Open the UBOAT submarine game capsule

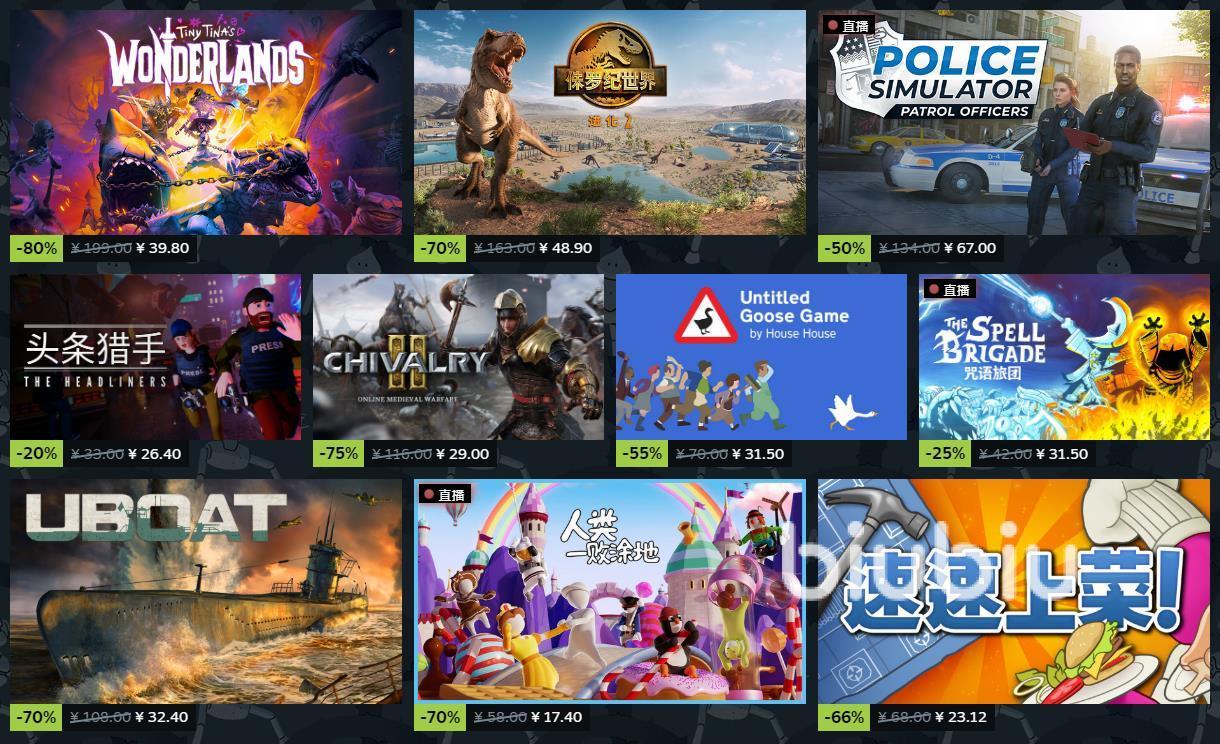coord(206,592)
